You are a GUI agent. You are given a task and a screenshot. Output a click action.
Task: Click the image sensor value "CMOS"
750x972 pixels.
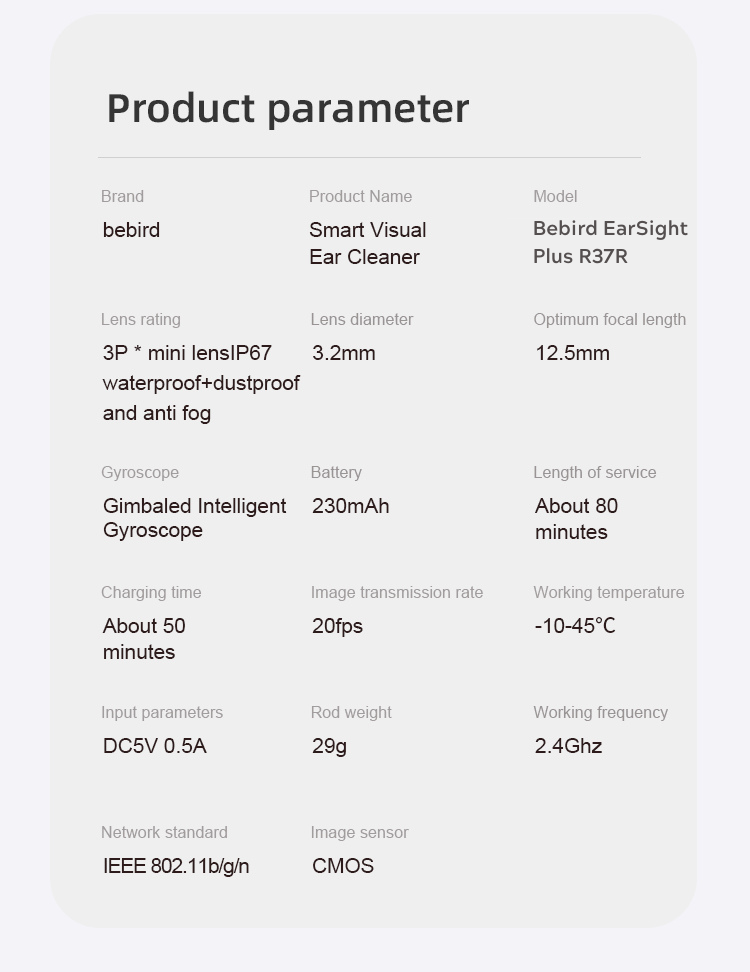343,866
